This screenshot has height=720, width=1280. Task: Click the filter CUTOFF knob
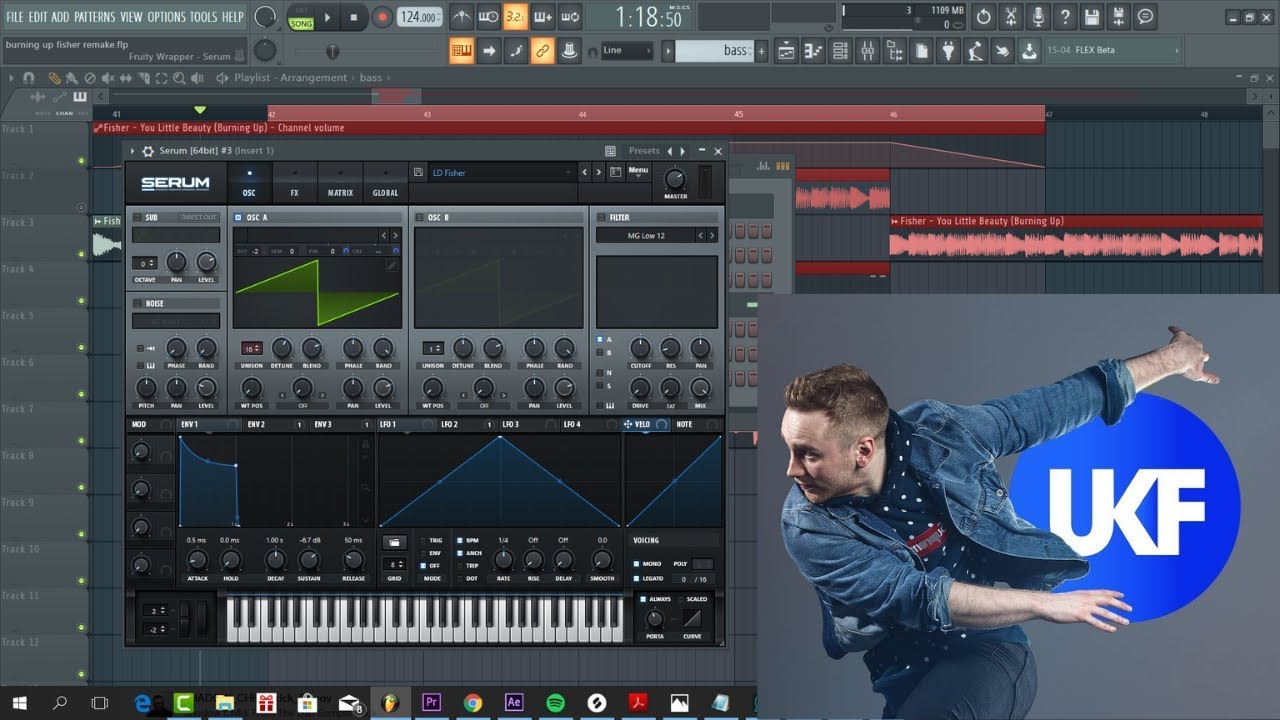pos(641,348)
